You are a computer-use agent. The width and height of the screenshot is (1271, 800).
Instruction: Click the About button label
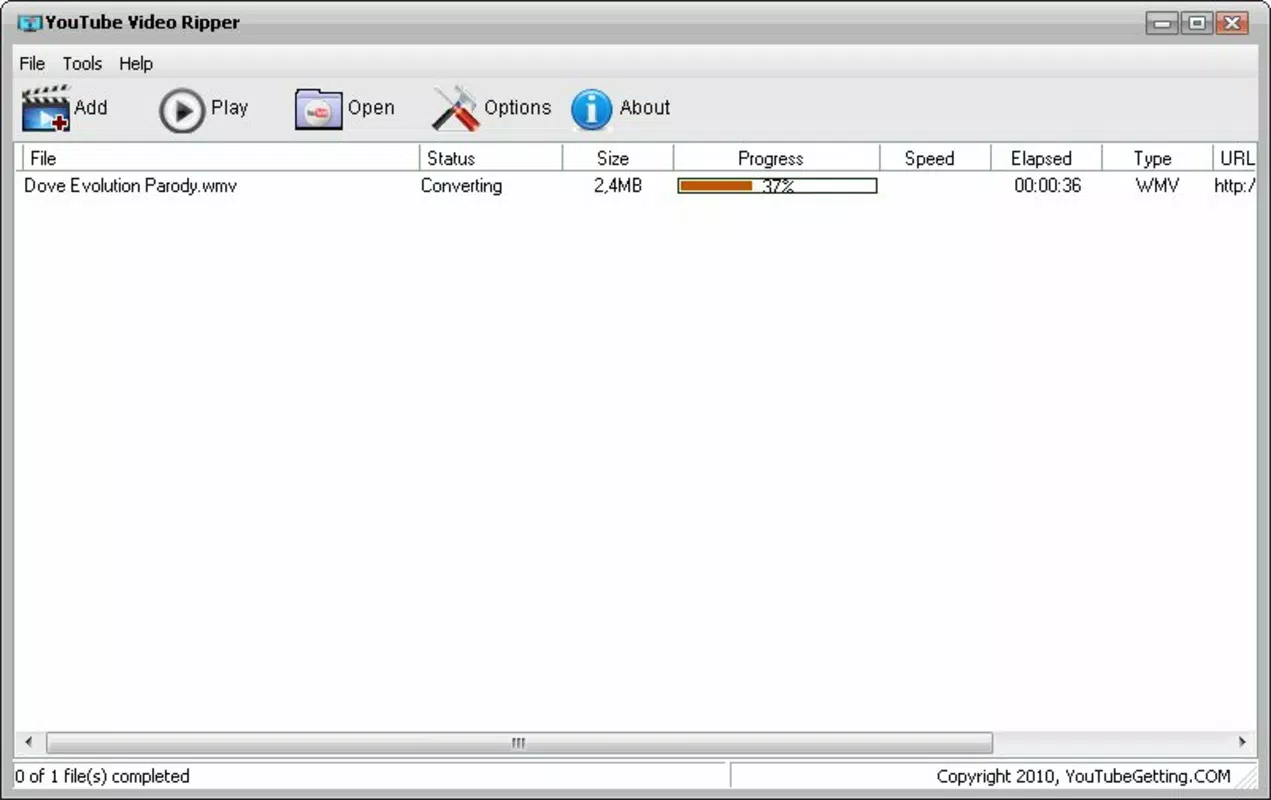click(x=645, y=107)
